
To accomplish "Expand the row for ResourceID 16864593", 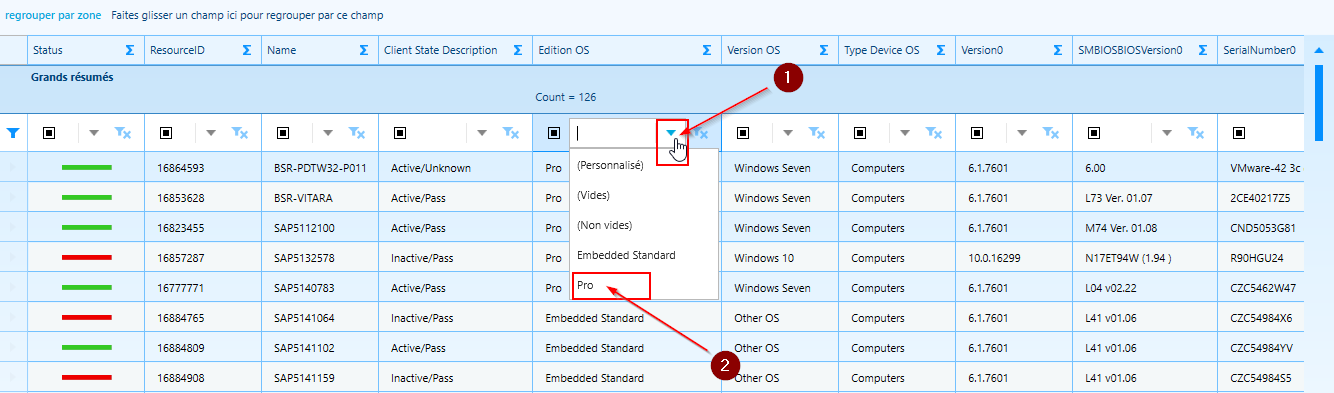I will point(13,167).
